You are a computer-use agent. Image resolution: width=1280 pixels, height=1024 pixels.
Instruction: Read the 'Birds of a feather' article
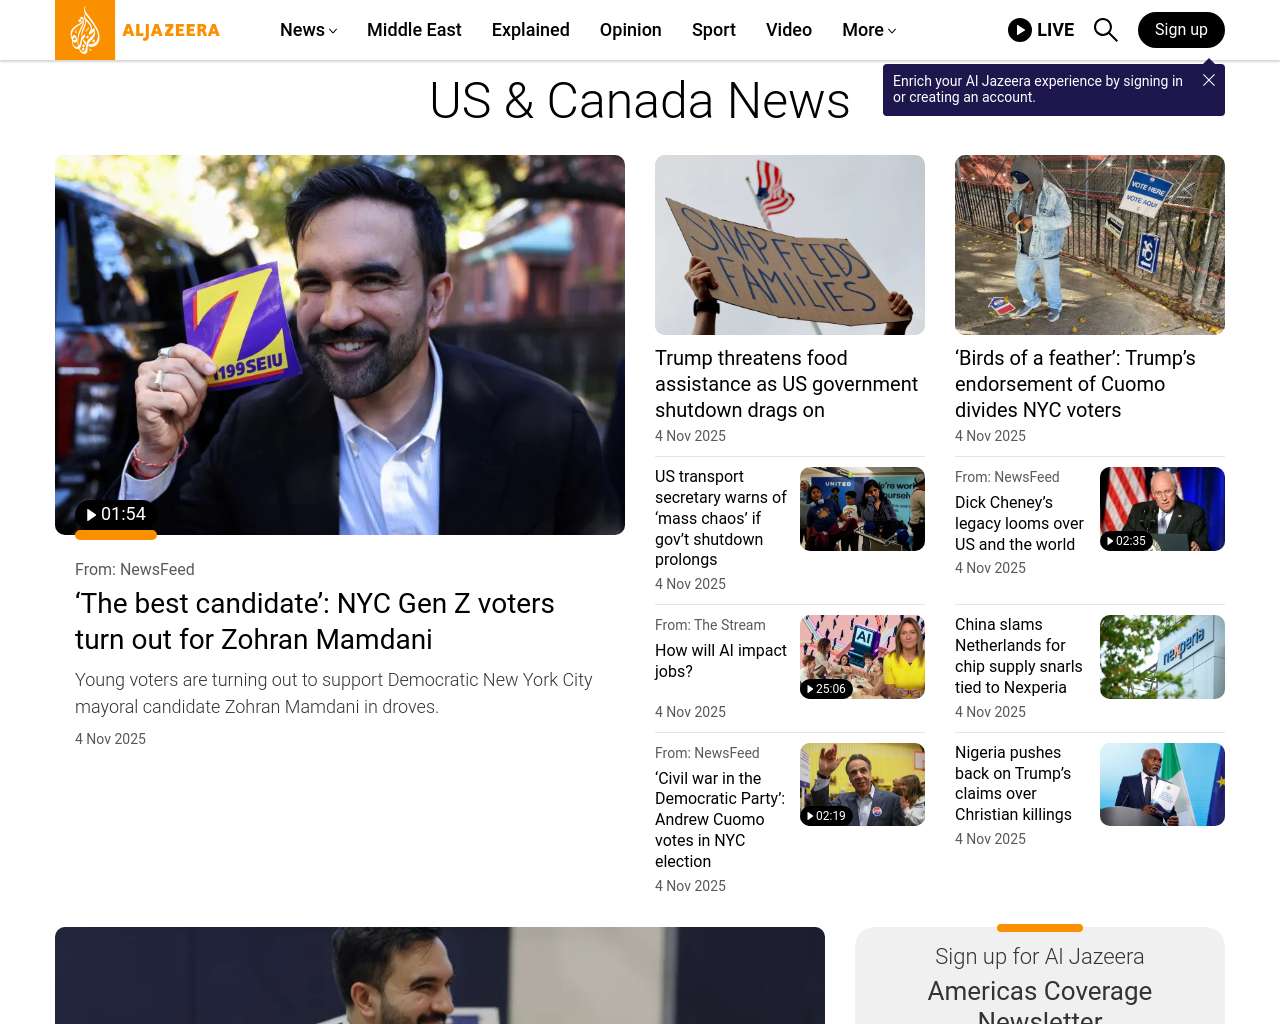(x=1075, y=384)
